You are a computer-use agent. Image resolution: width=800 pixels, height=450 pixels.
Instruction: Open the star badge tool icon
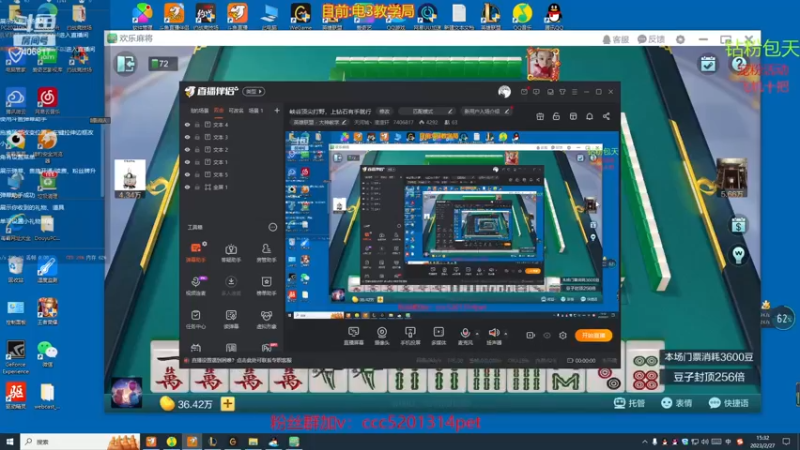point(266,286)
